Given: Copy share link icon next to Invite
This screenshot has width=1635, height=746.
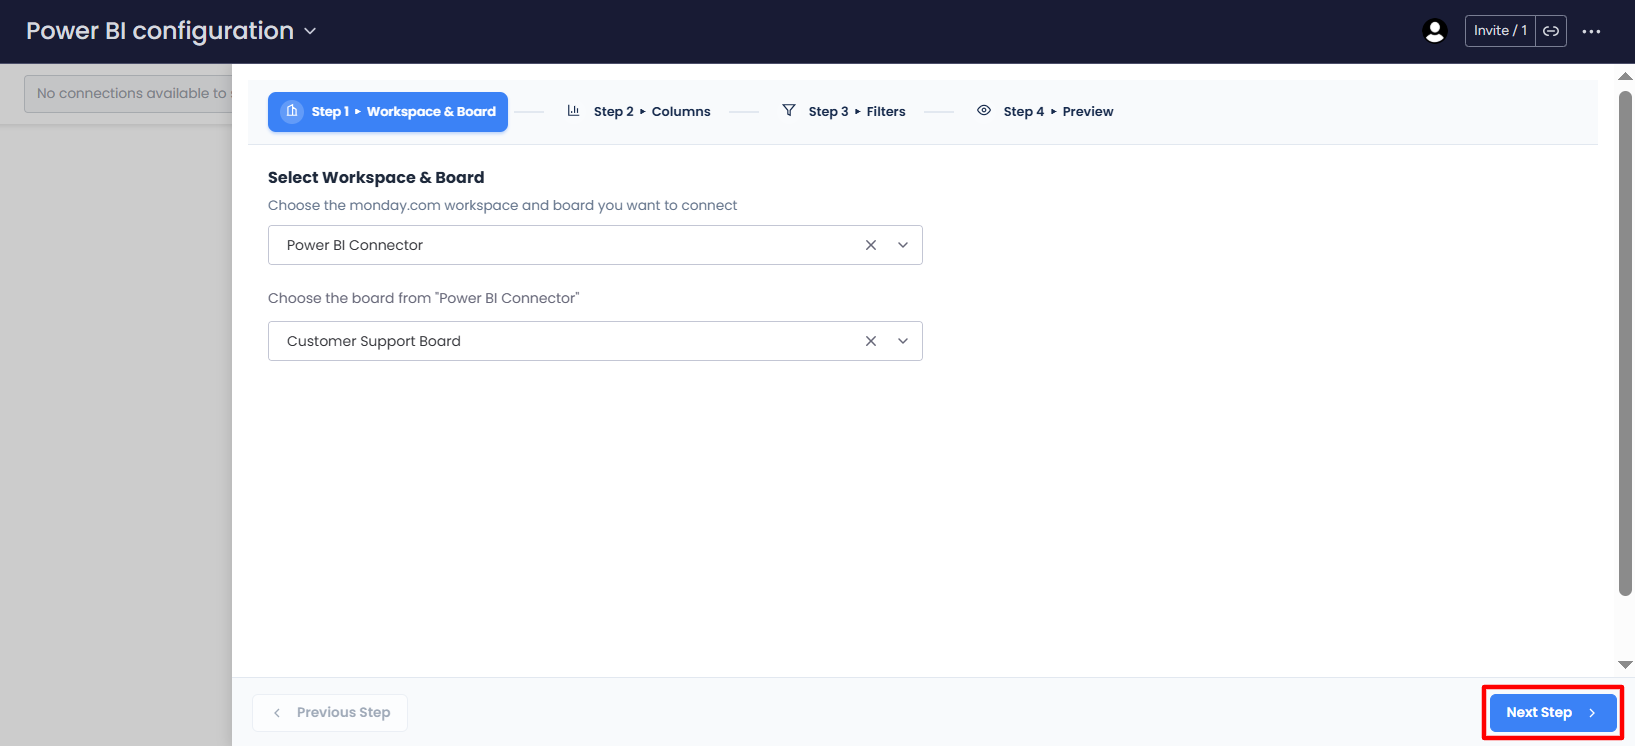Looking at the screenshot, I should [1551, 31].
